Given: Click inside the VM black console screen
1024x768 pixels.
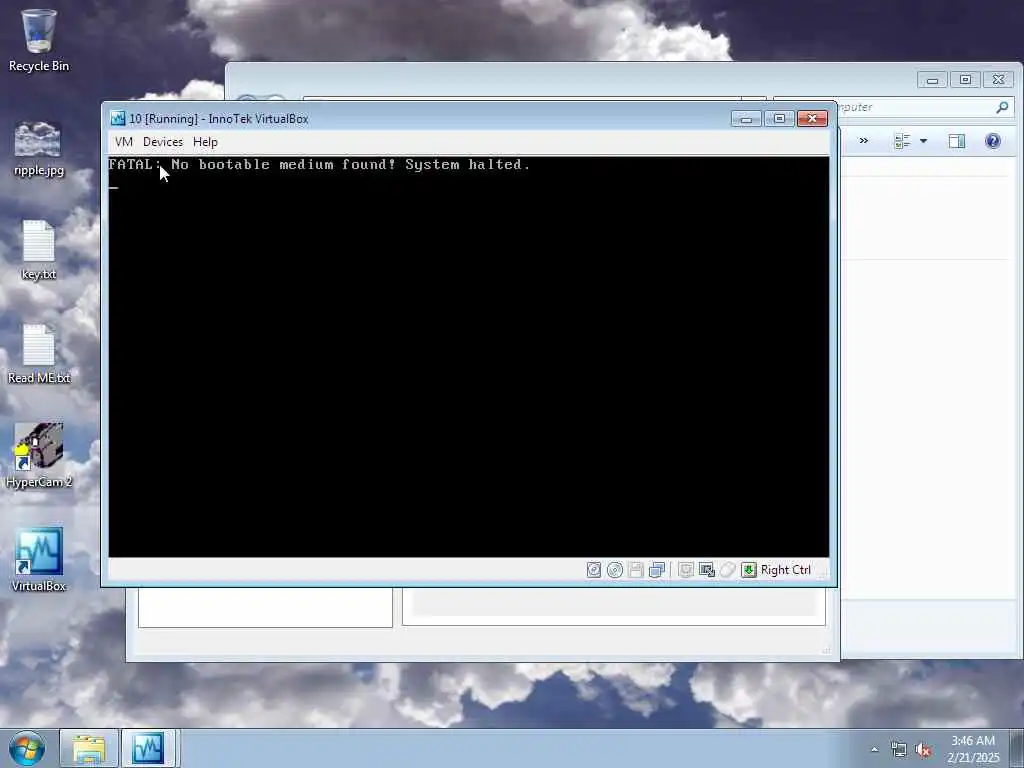Looking at the screenshot, I should click(x=469, y=357).
